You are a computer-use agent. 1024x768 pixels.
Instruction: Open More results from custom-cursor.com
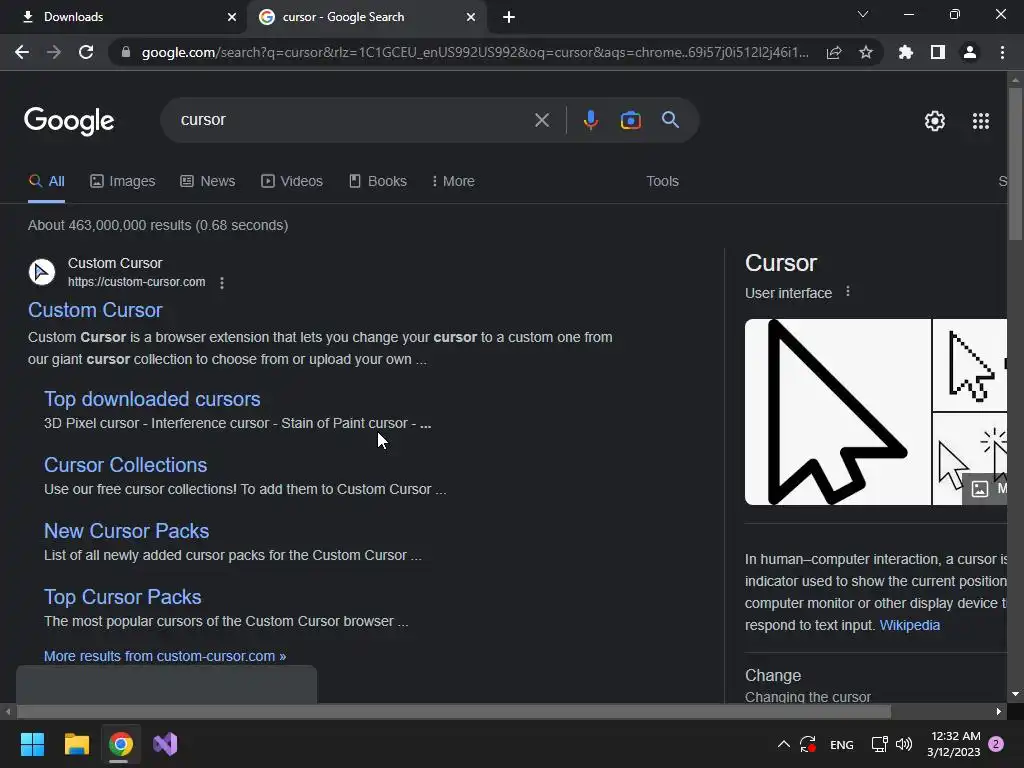pos(165,656)
